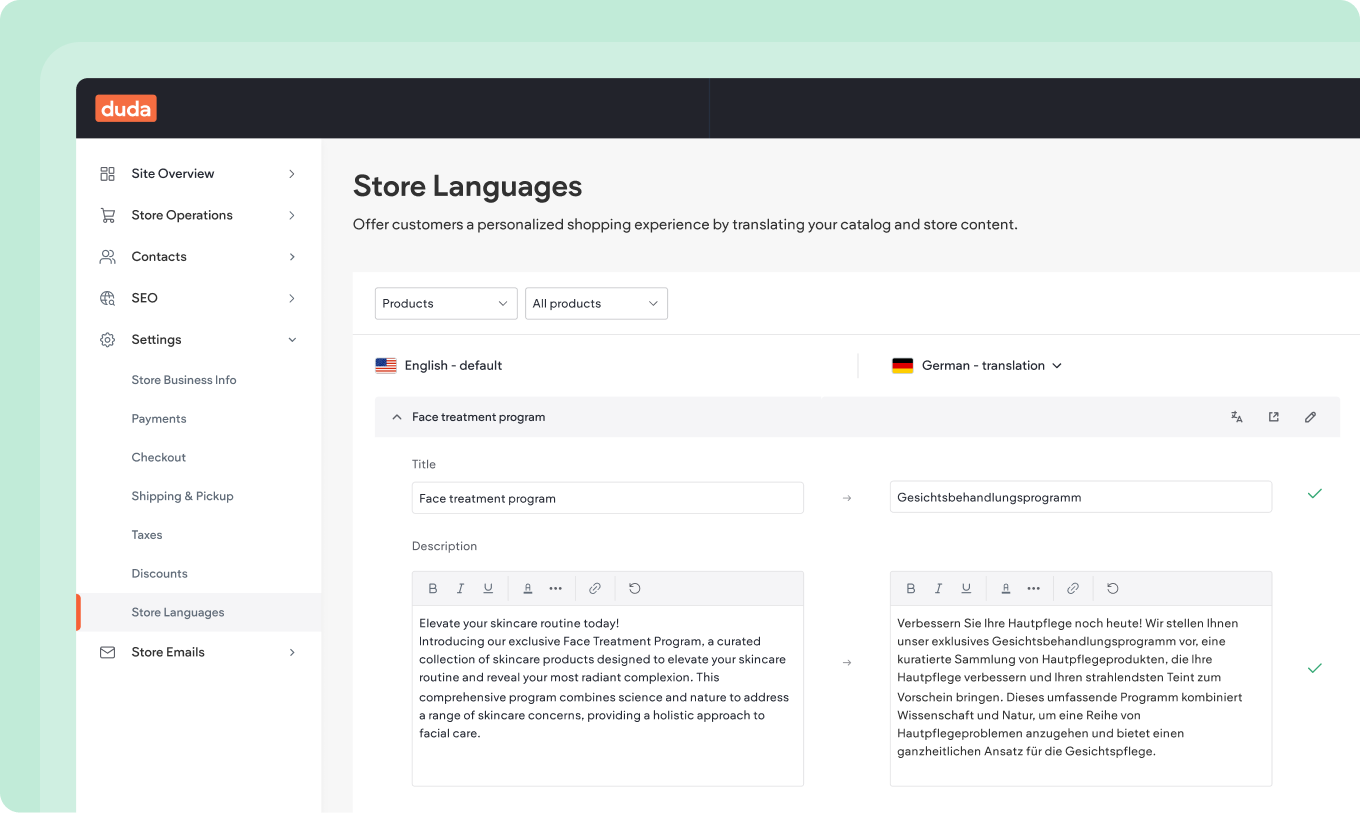This screenshot has width=1360, height=813.
Task: Apply italic in the German description toolbar
Action: click(x=938, y=588)
